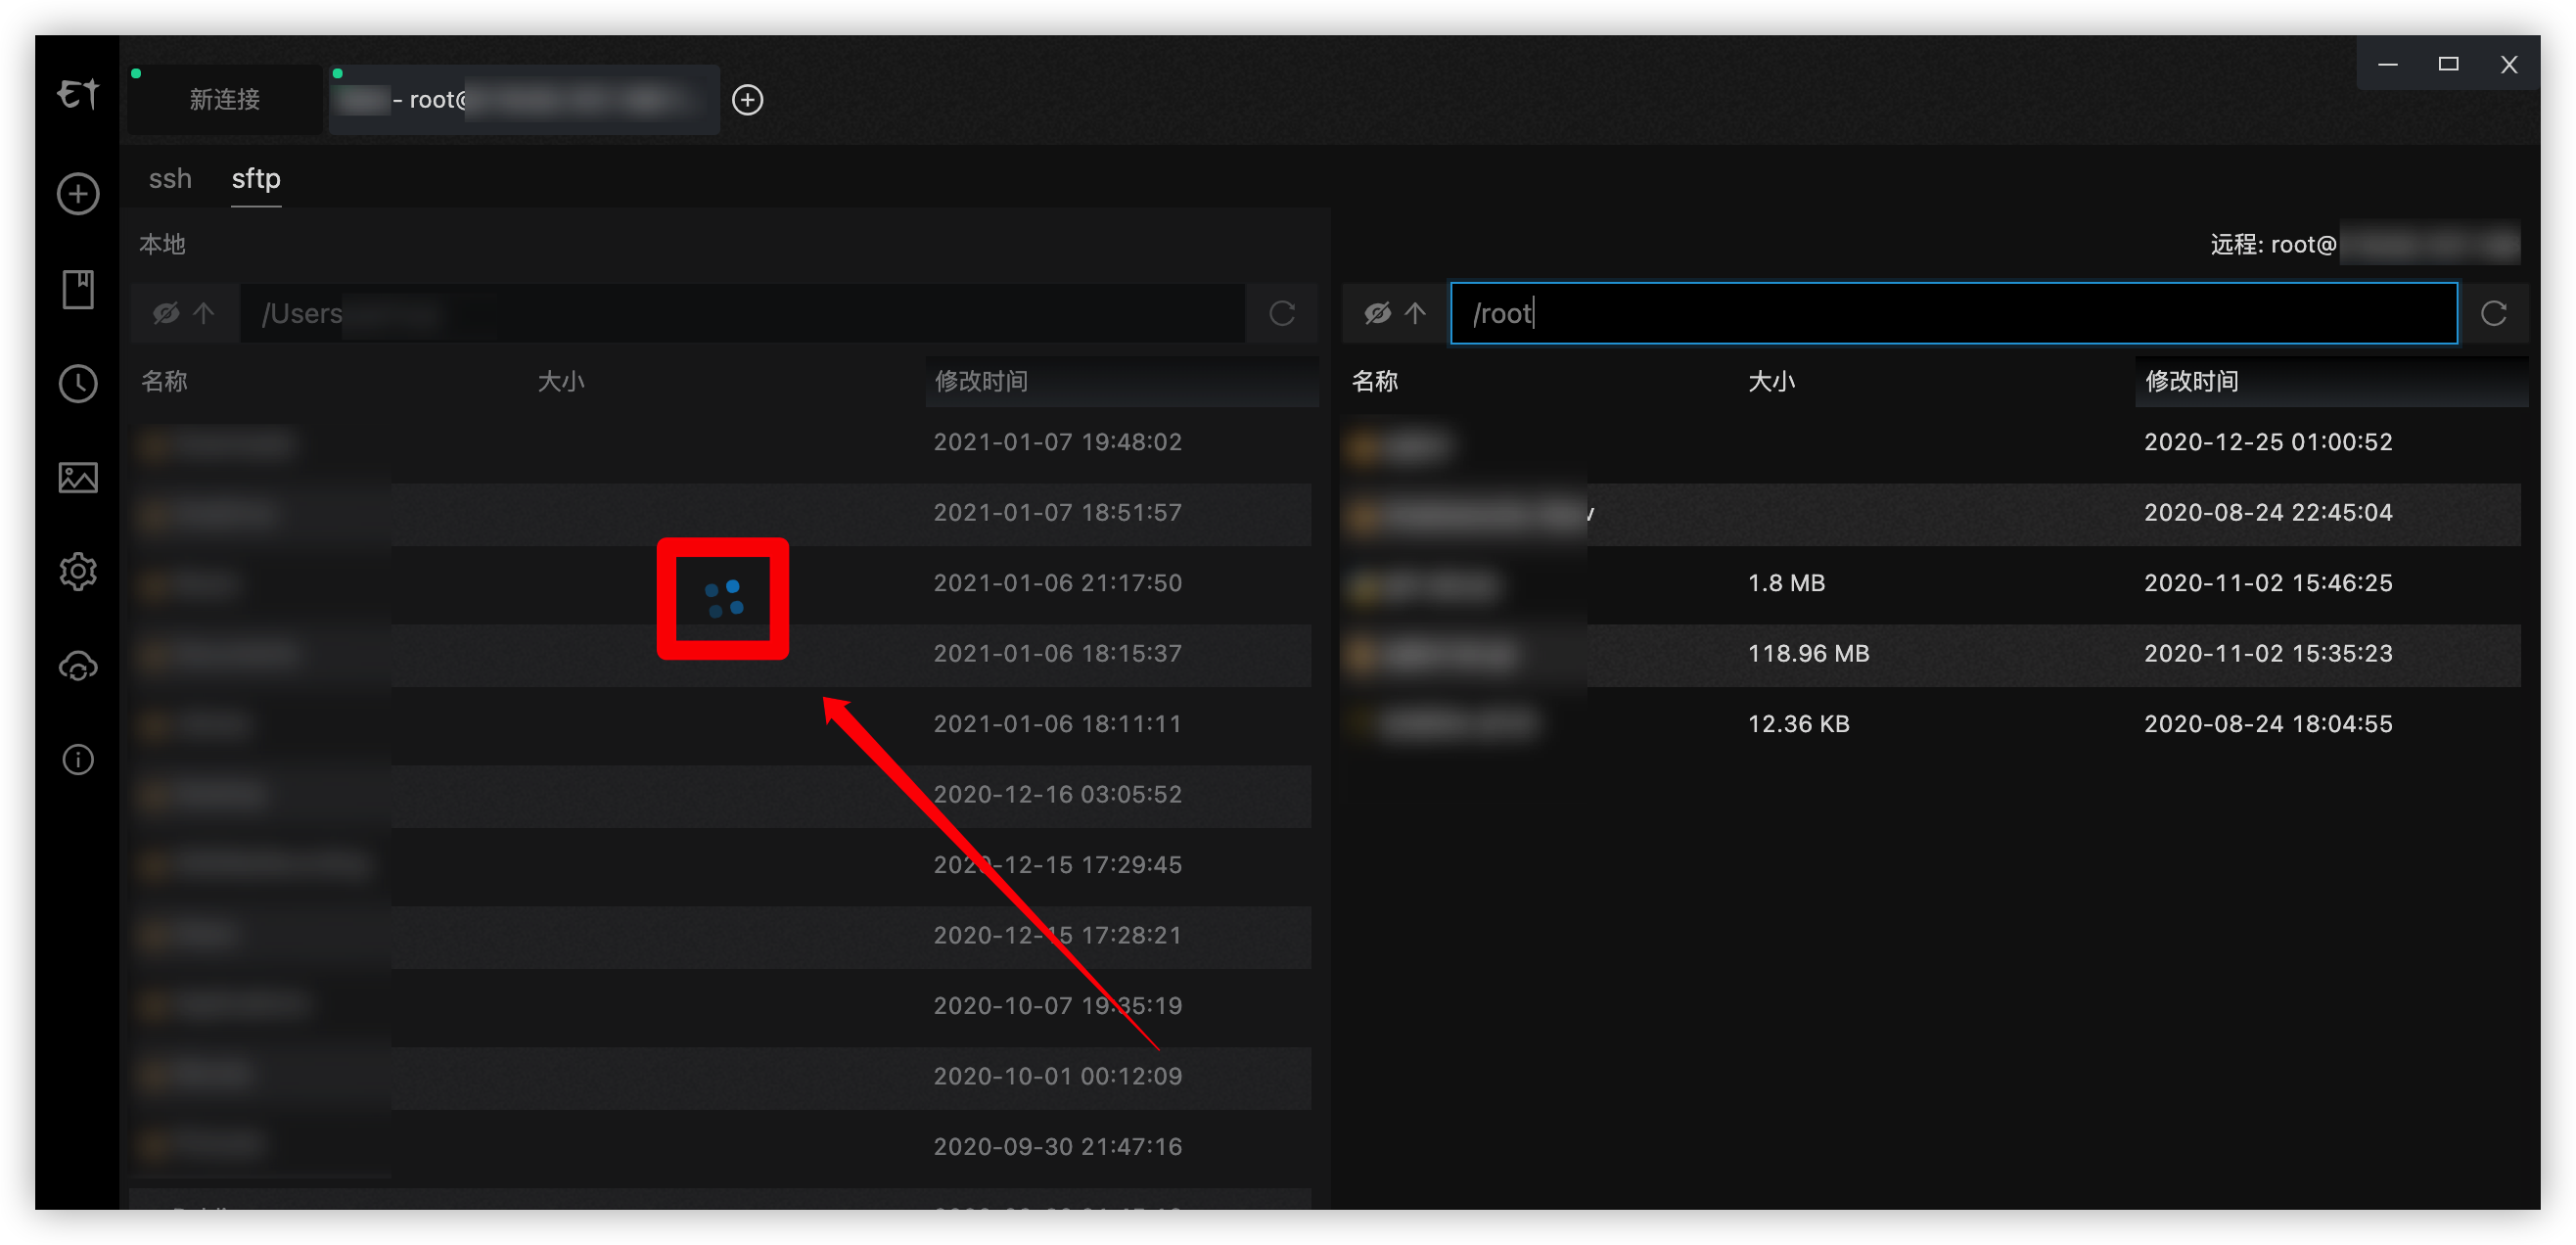
Task: Sort local files by 大小 column
Action: (x=560, y=381)
